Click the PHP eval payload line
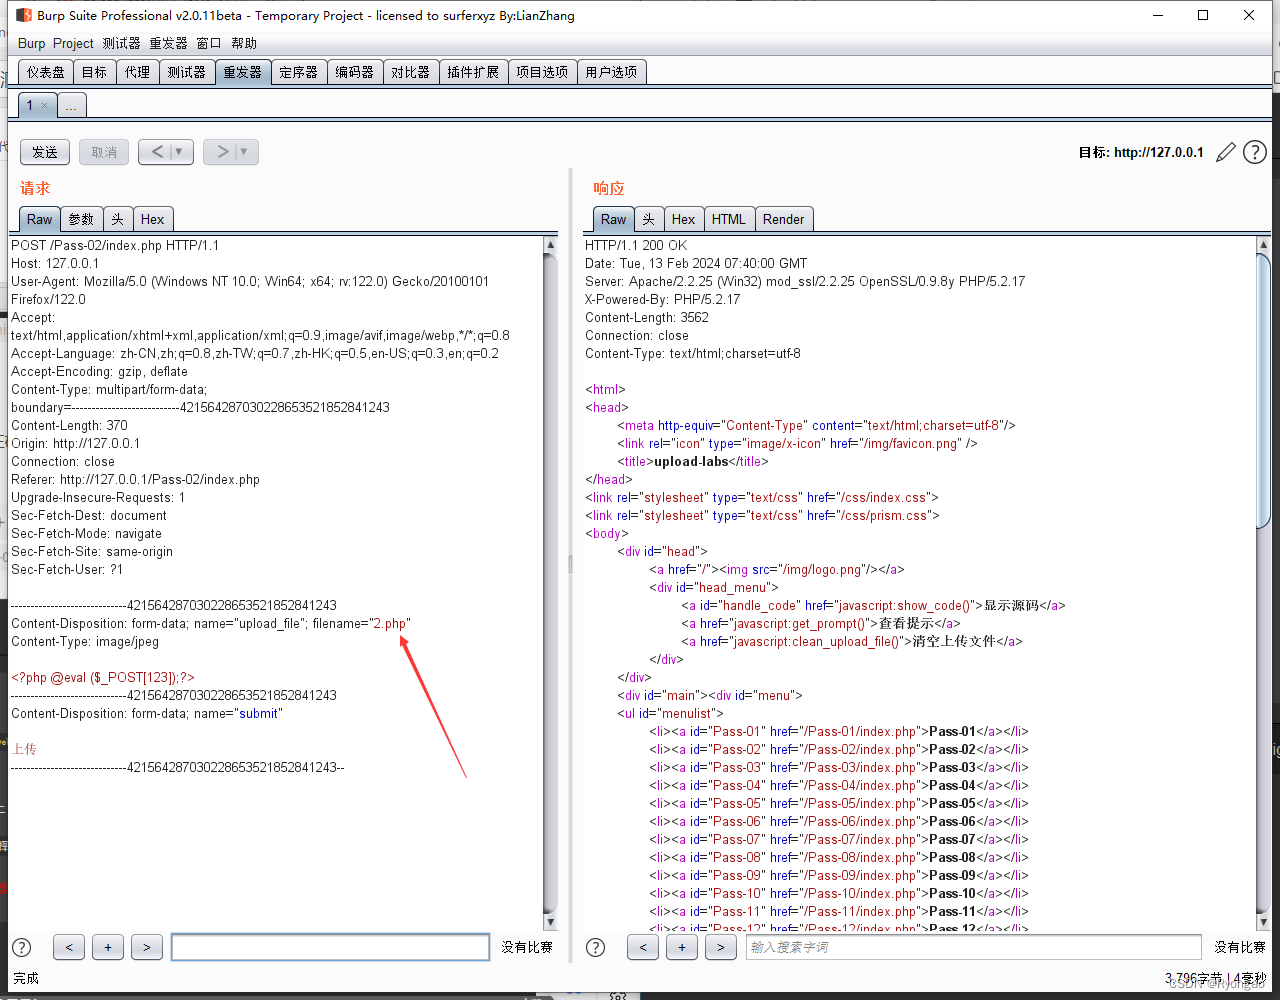The height and width of the screenshot is (1000, 1280). [103, 677]
